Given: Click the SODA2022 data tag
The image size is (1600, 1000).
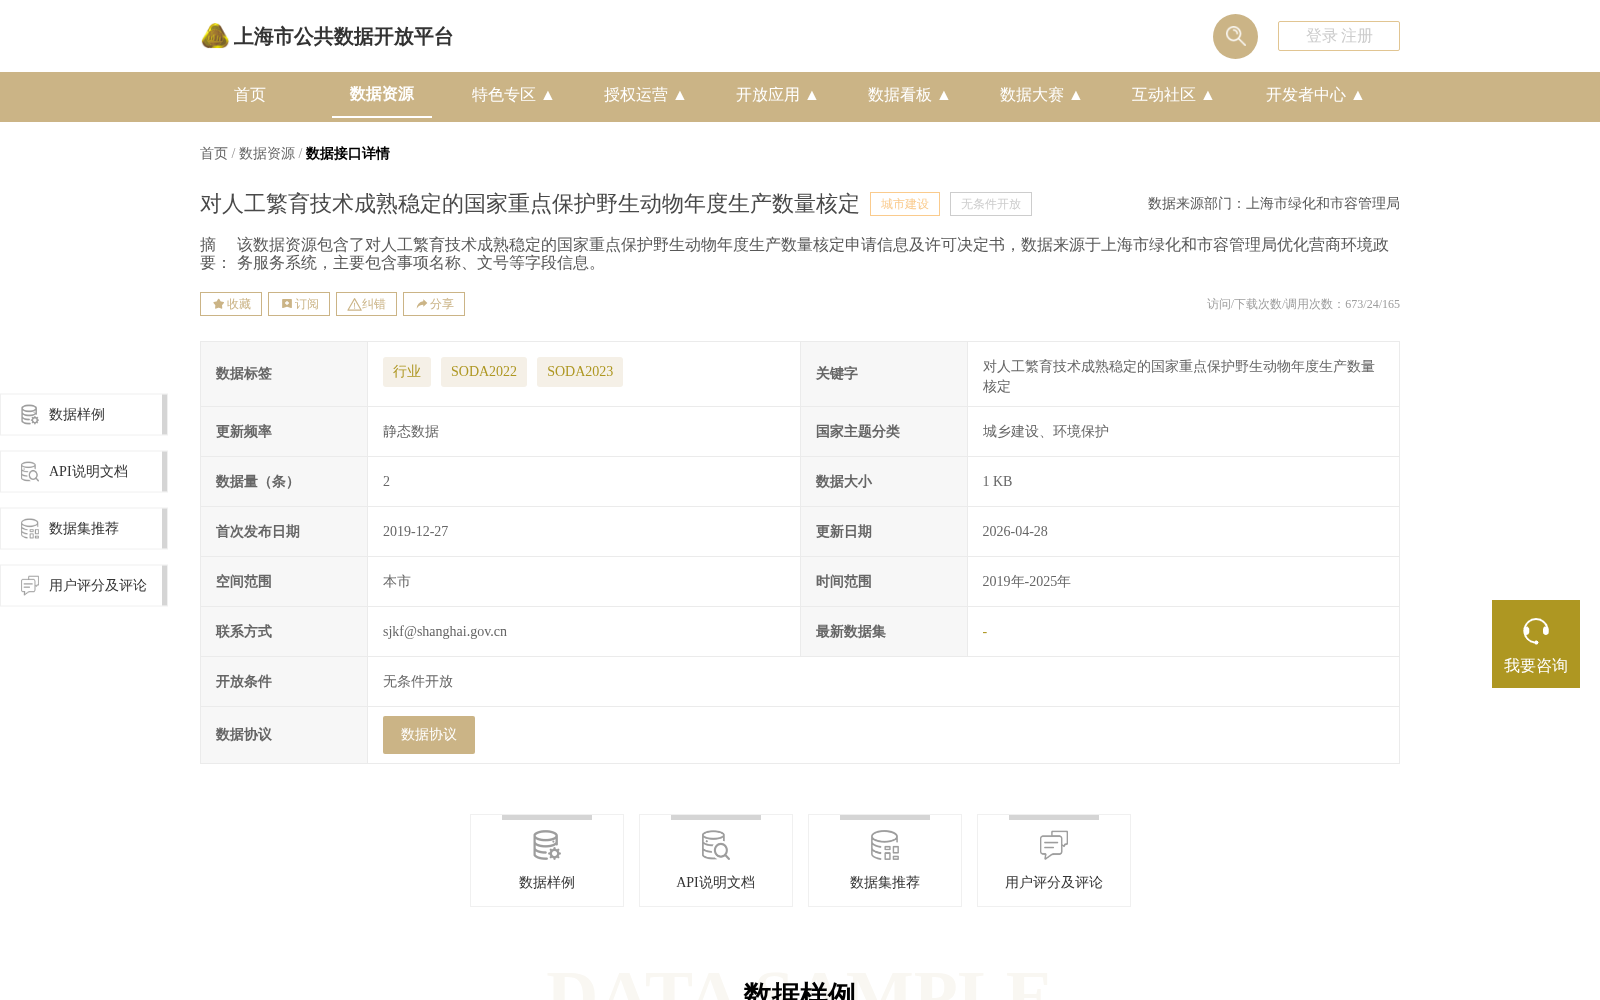Looking at the screenshot, I should pos(484,372).
